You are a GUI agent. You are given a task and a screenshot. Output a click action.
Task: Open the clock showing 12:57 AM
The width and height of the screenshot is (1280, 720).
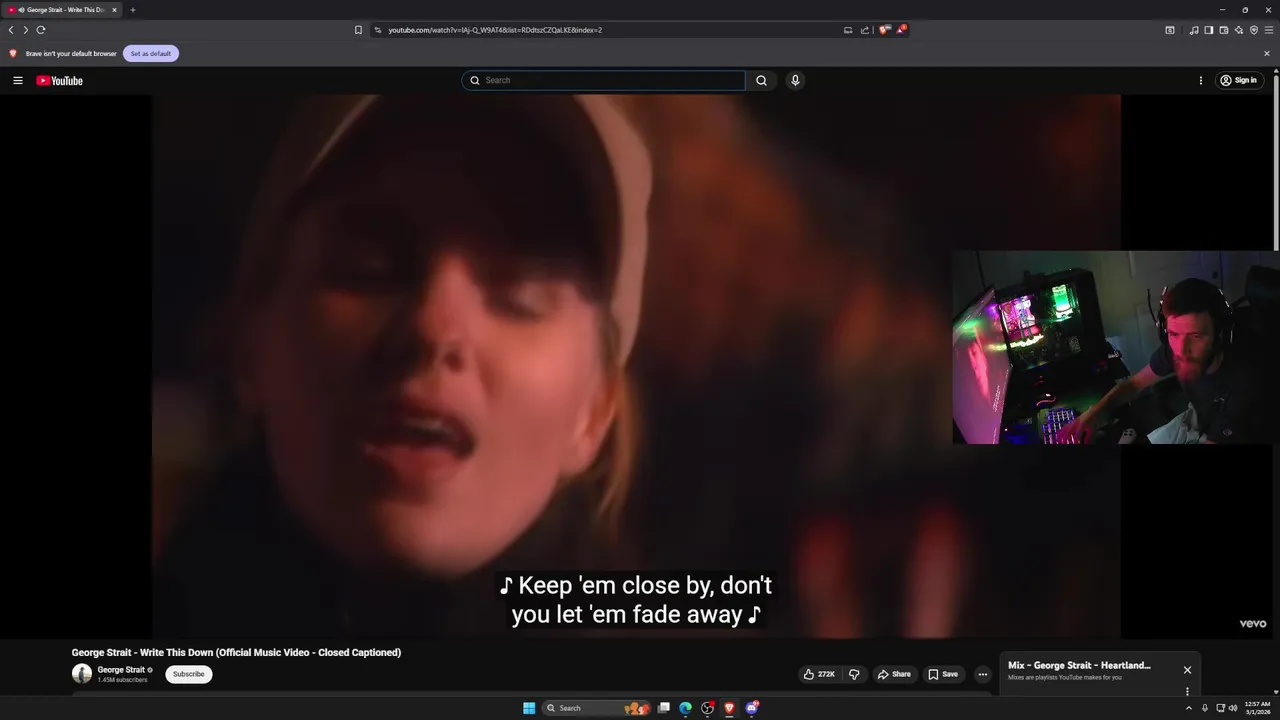[x=1258, y=708]
